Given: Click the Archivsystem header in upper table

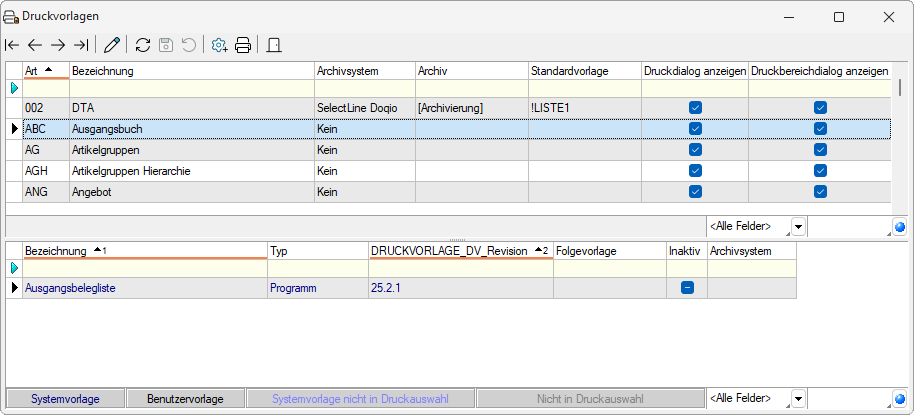Looking at the screenshot, I should 363,71.
